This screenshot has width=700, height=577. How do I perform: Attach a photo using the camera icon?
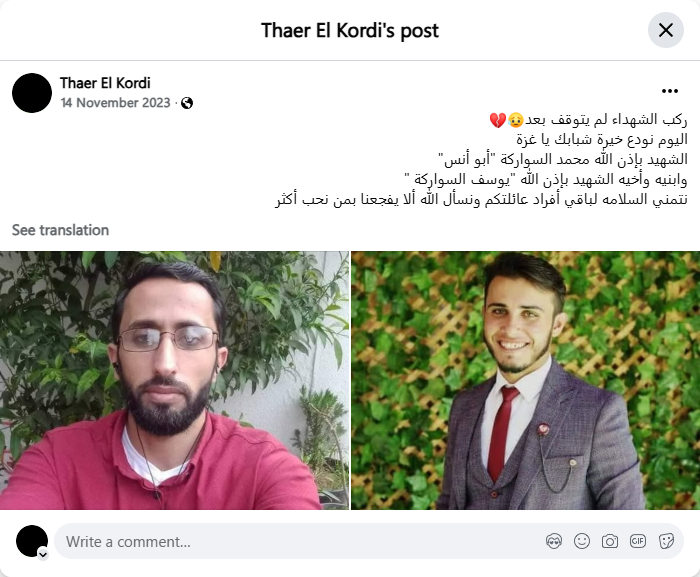click(x=610, y=541)
